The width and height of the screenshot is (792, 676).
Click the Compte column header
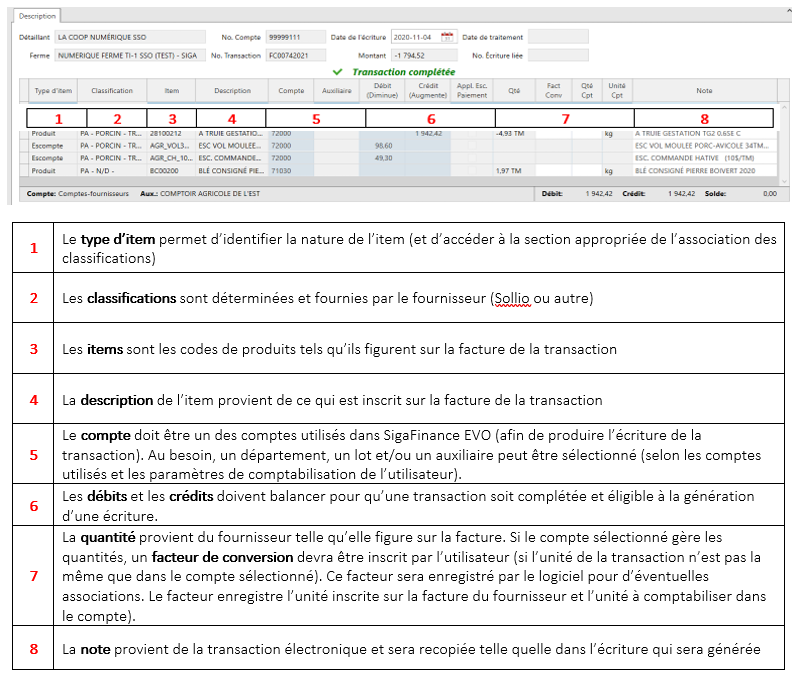coord(291,91)
